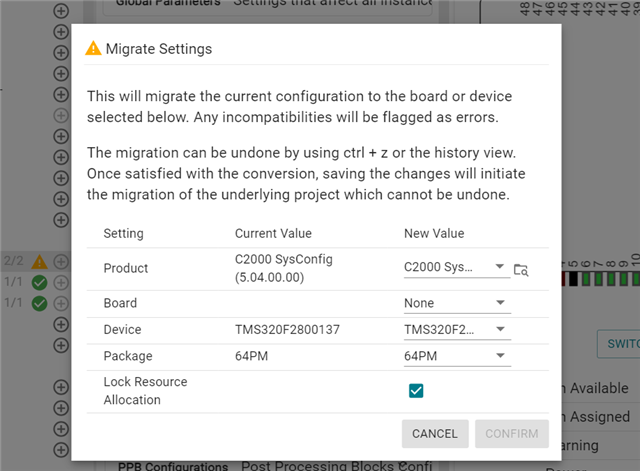Viewport: 640px width, 471px height.
Task: Click the green checkmark beside the second 1/1
Action: pyautogui.click(x=40, y=302)
